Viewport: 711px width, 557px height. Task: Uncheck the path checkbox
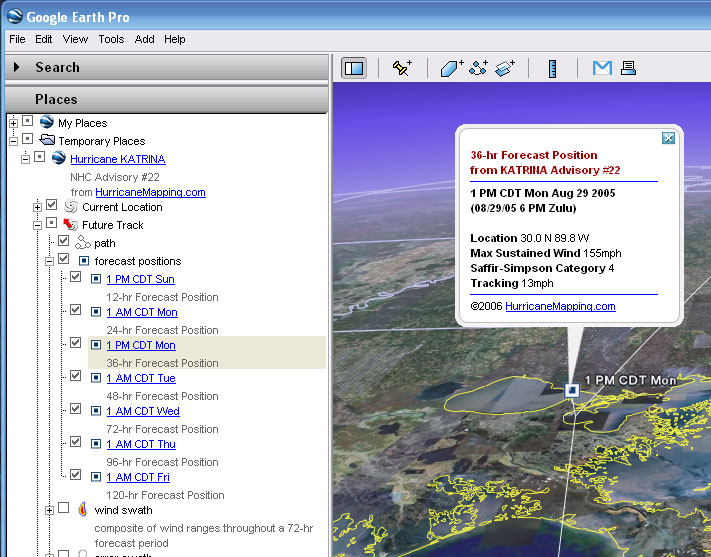coord(63,240)
